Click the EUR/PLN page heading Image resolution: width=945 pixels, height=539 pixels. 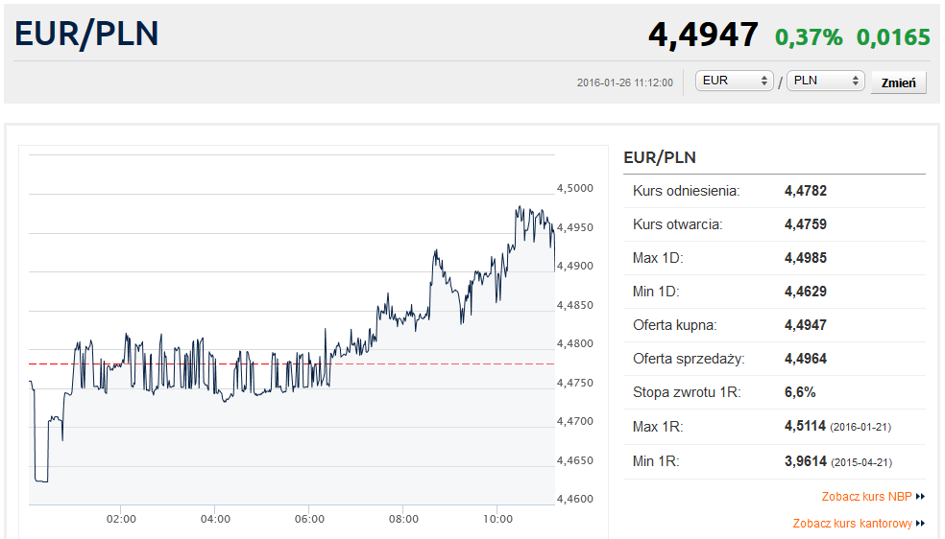click(86, 34)
